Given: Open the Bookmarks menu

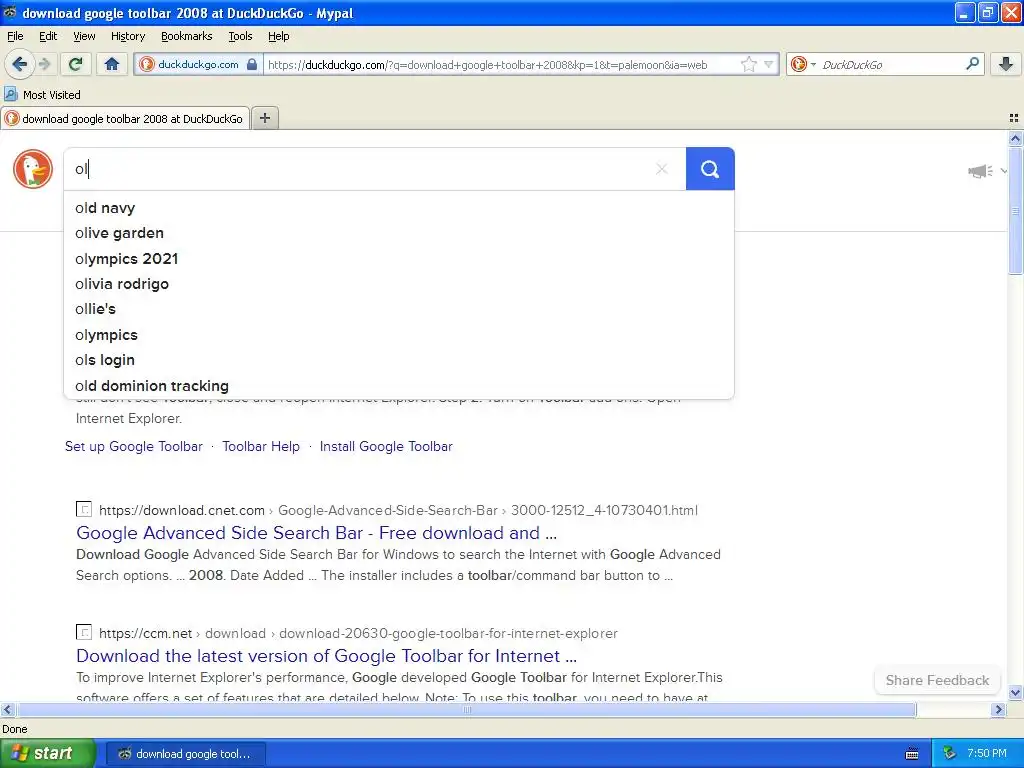Looking at the screenshot, I should (187, 36).
